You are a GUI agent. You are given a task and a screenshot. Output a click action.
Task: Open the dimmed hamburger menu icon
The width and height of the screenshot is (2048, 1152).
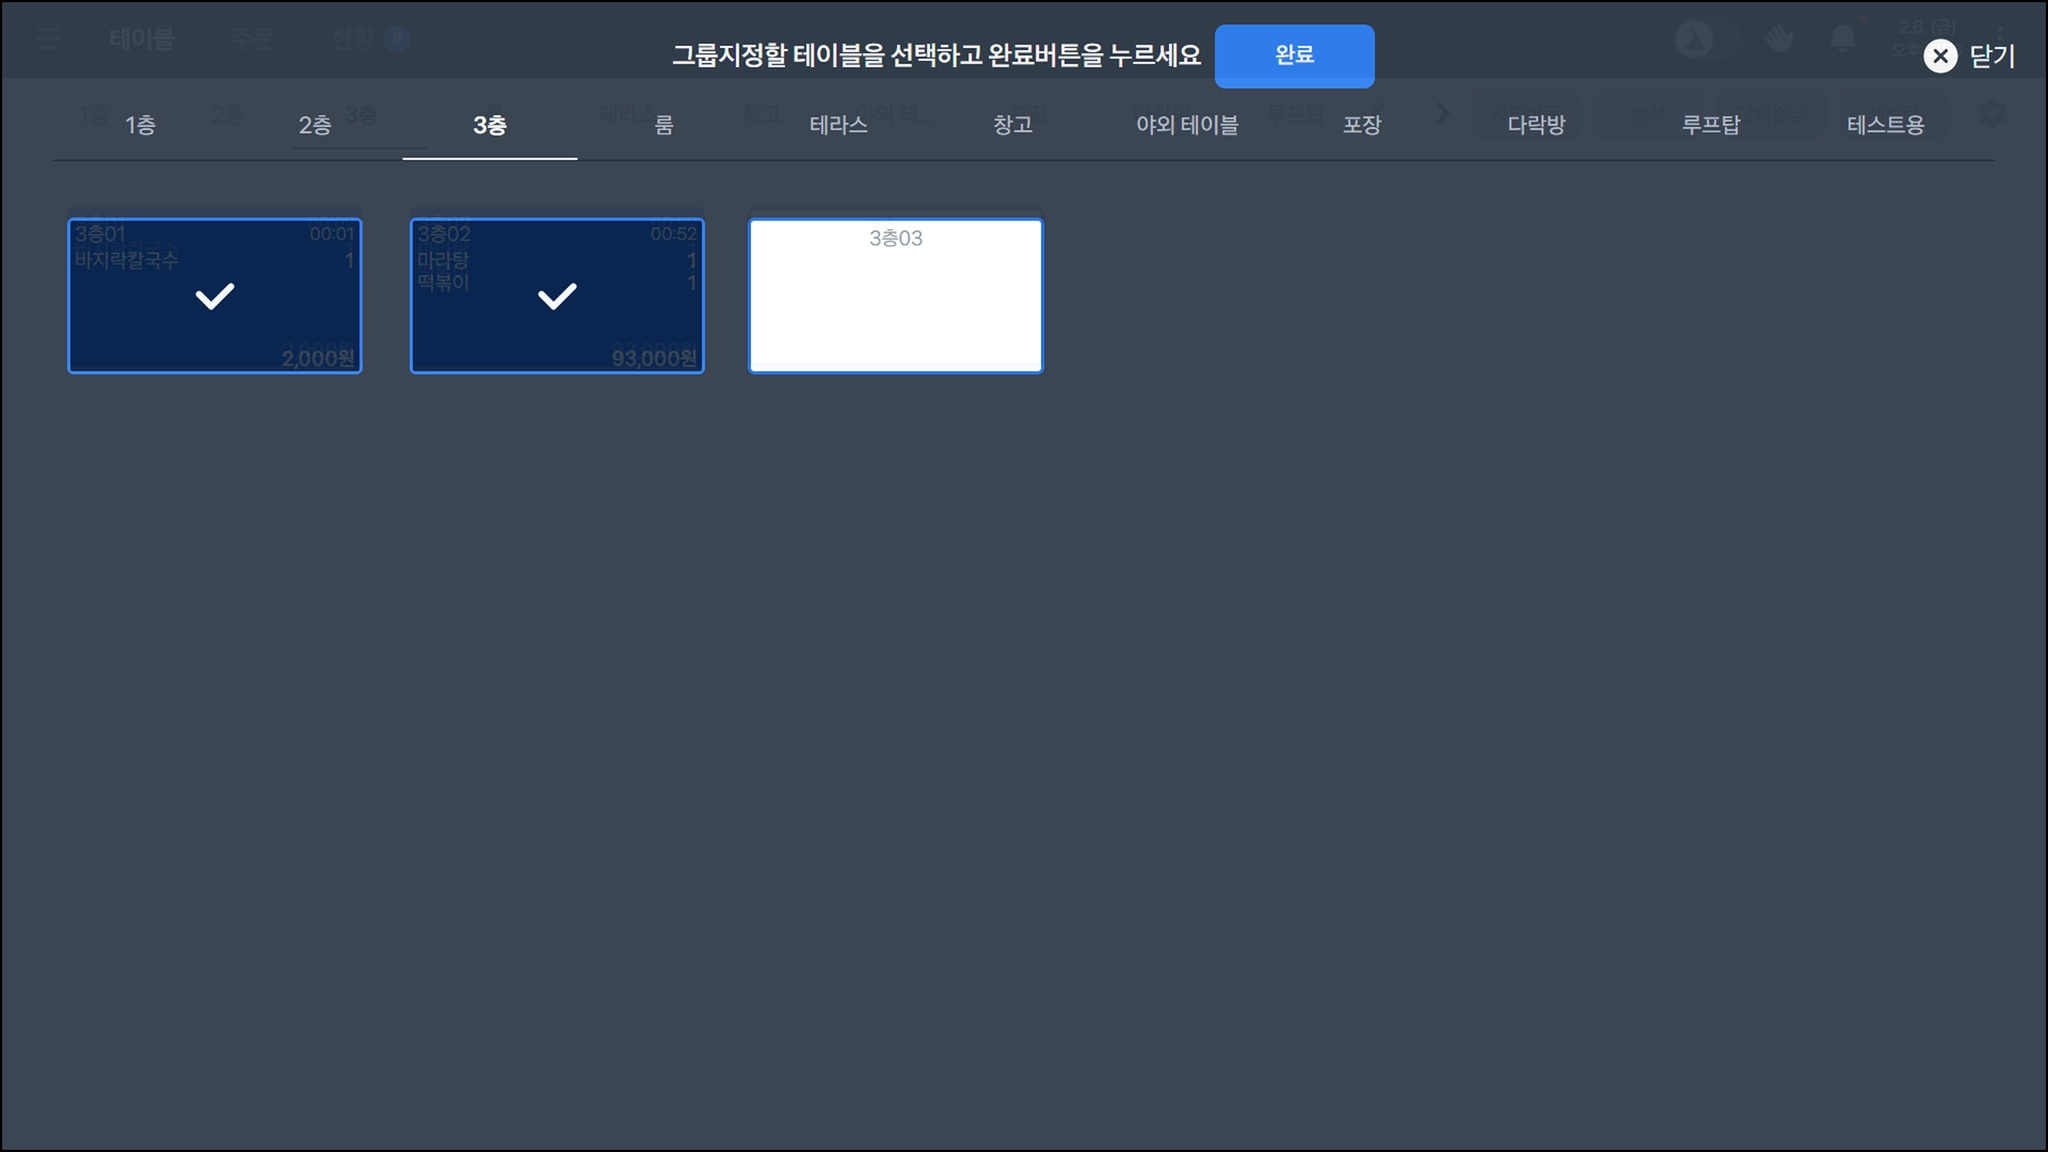[47, 39]
